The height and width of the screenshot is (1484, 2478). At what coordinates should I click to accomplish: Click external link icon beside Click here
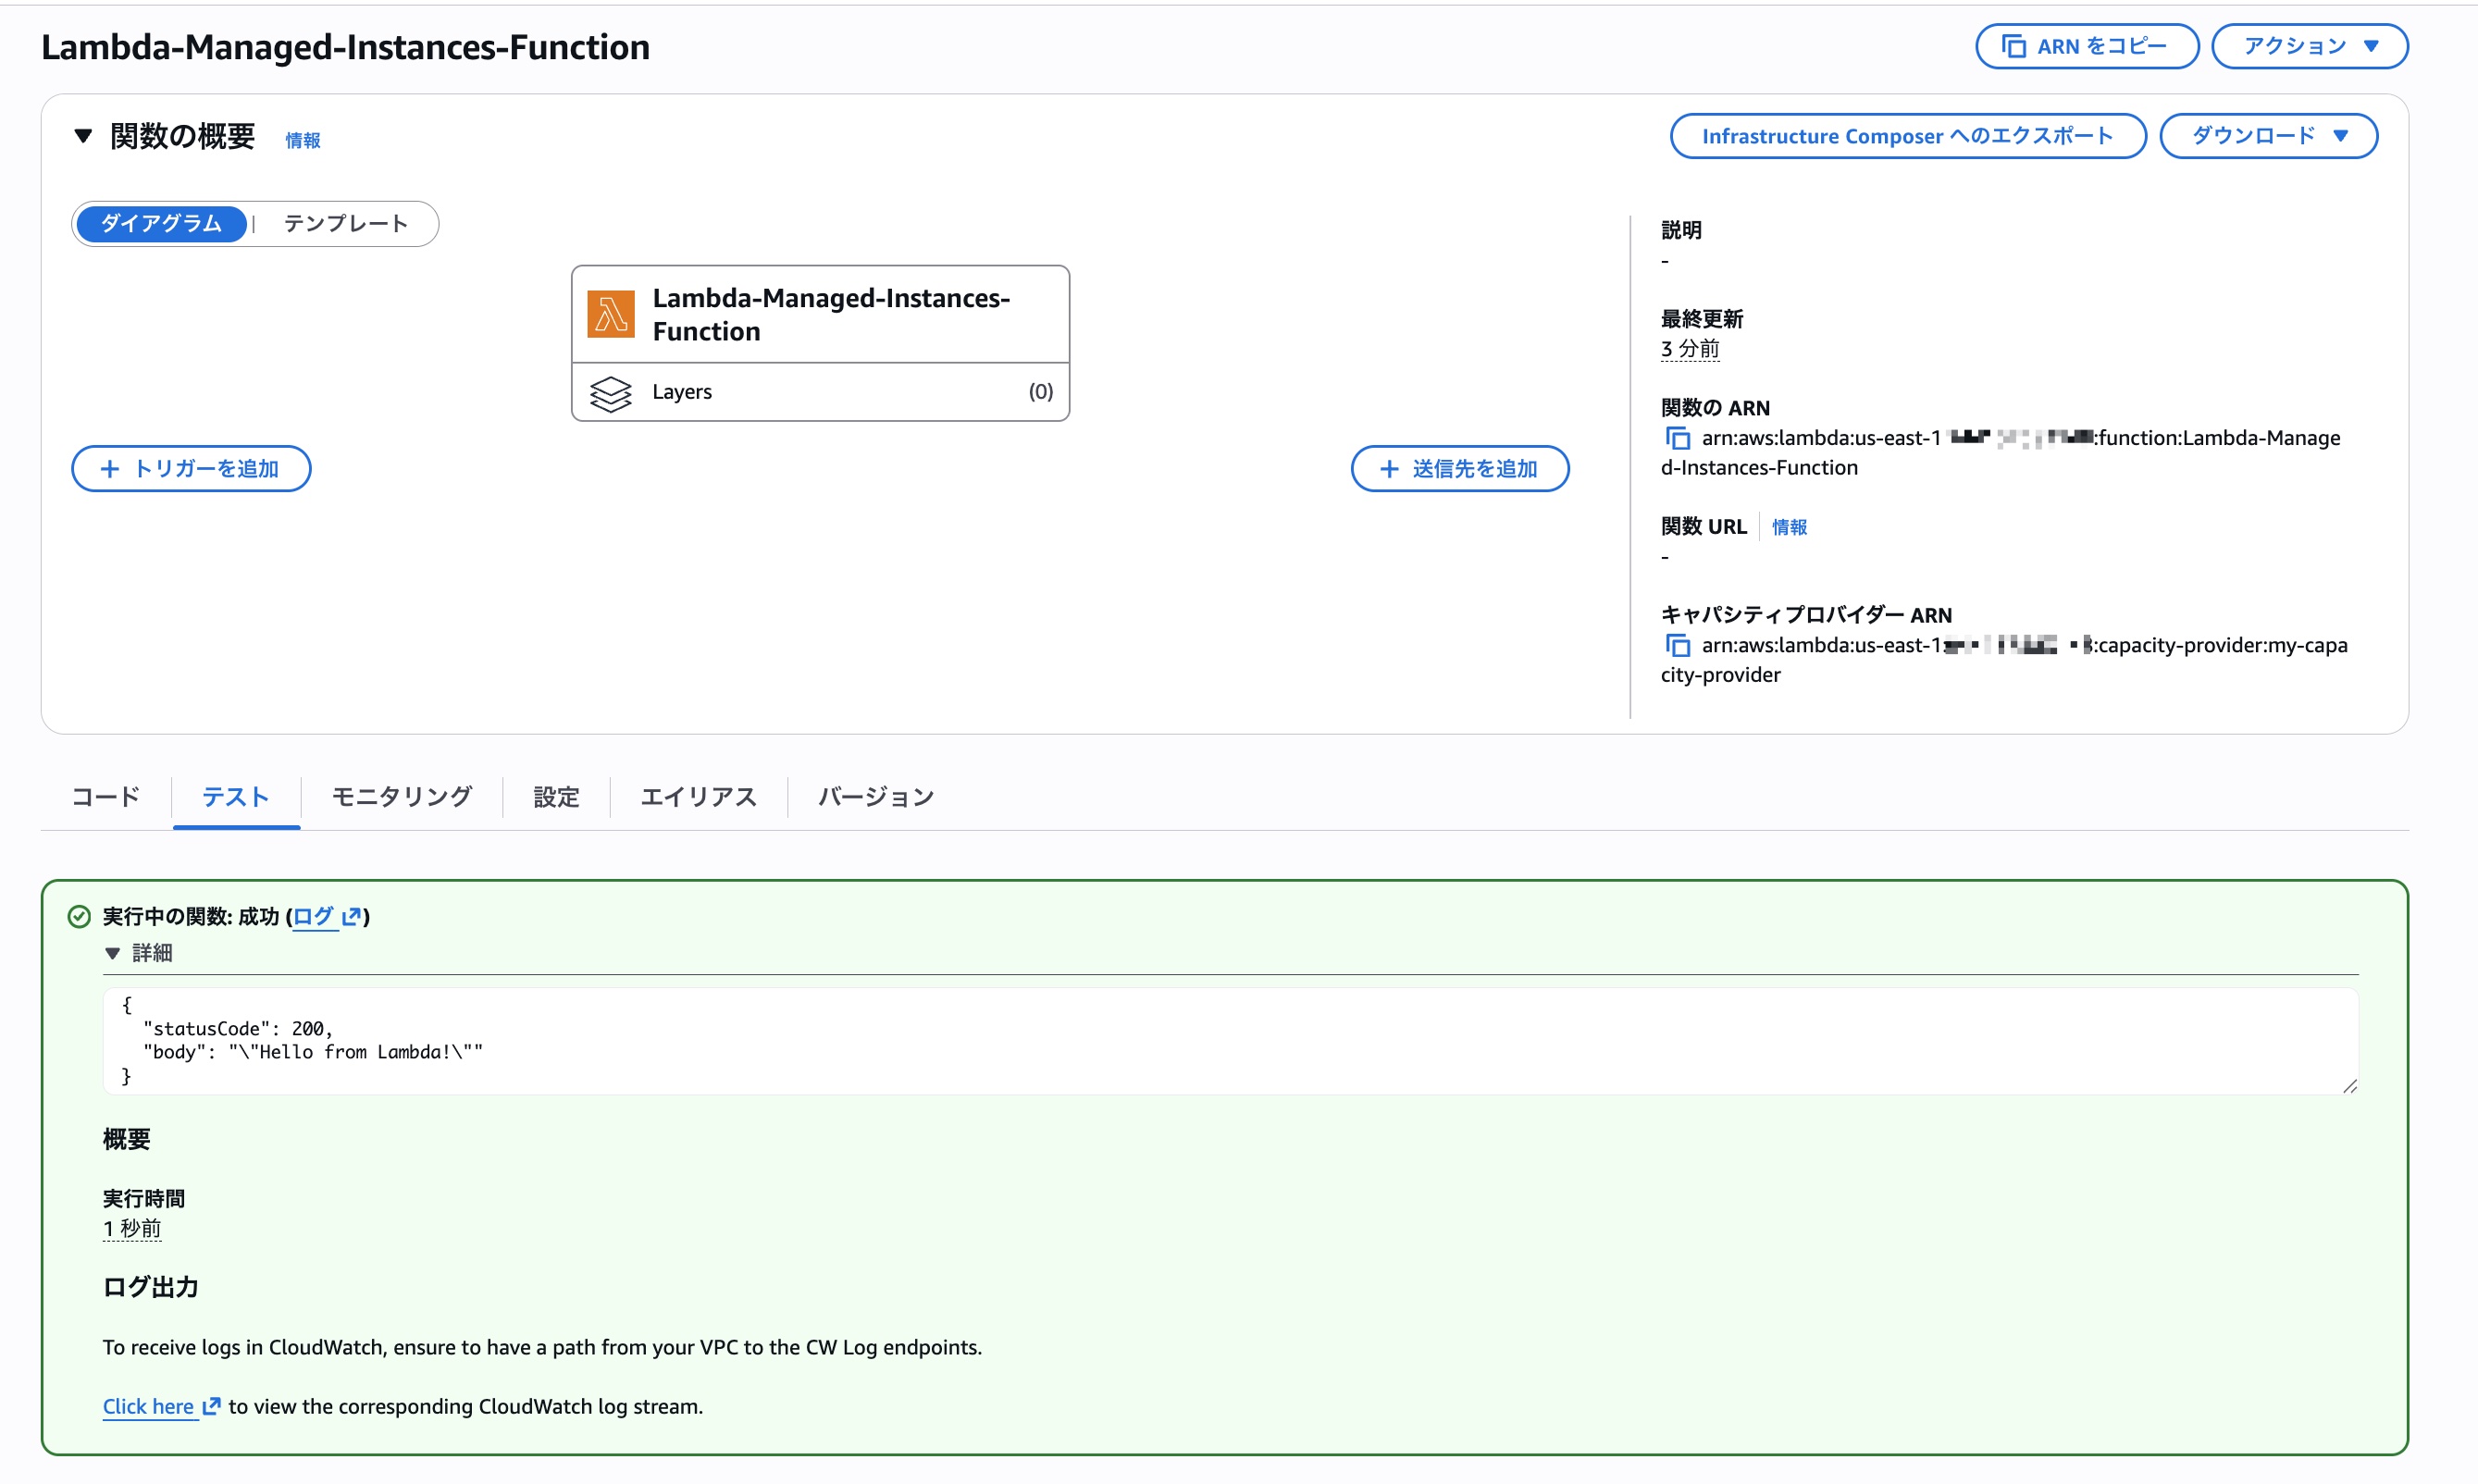click(211, 1406)
